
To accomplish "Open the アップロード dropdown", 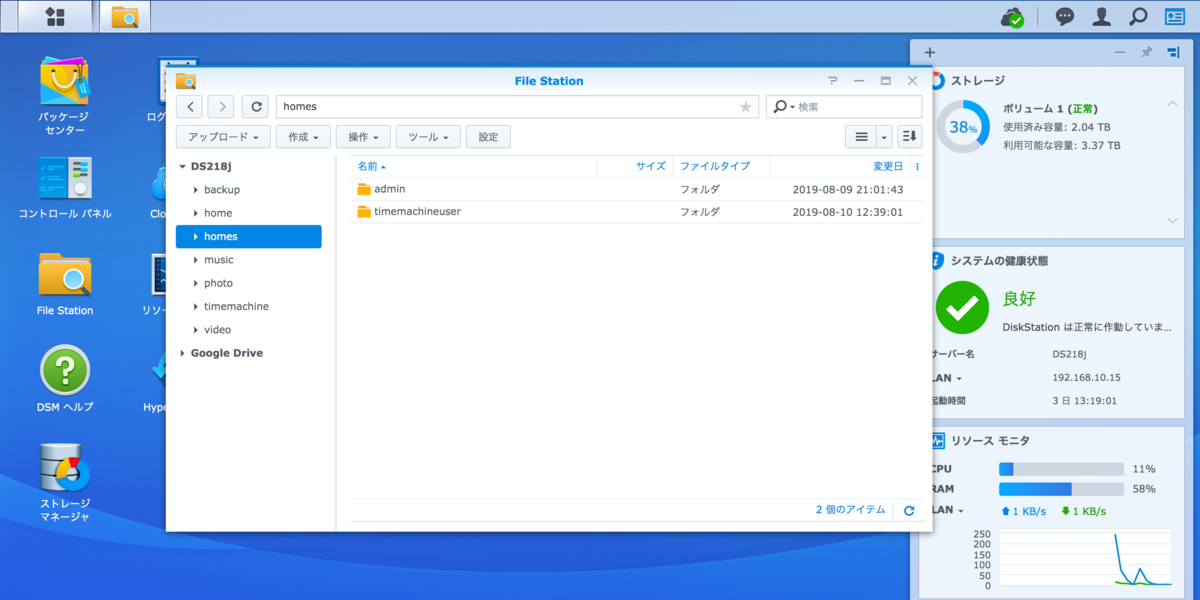I will 223,137.
